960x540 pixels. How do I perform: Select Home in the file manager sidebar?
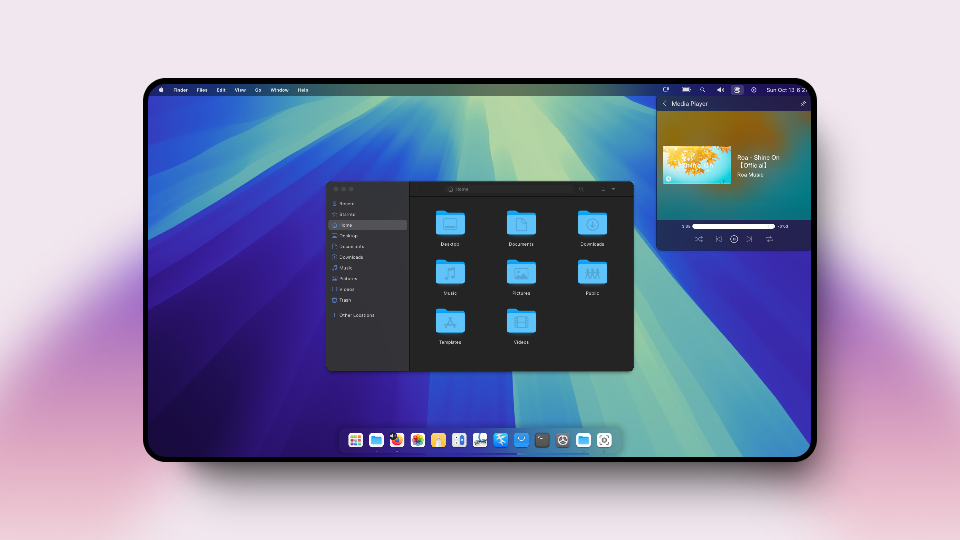click(x=367, y=225)
